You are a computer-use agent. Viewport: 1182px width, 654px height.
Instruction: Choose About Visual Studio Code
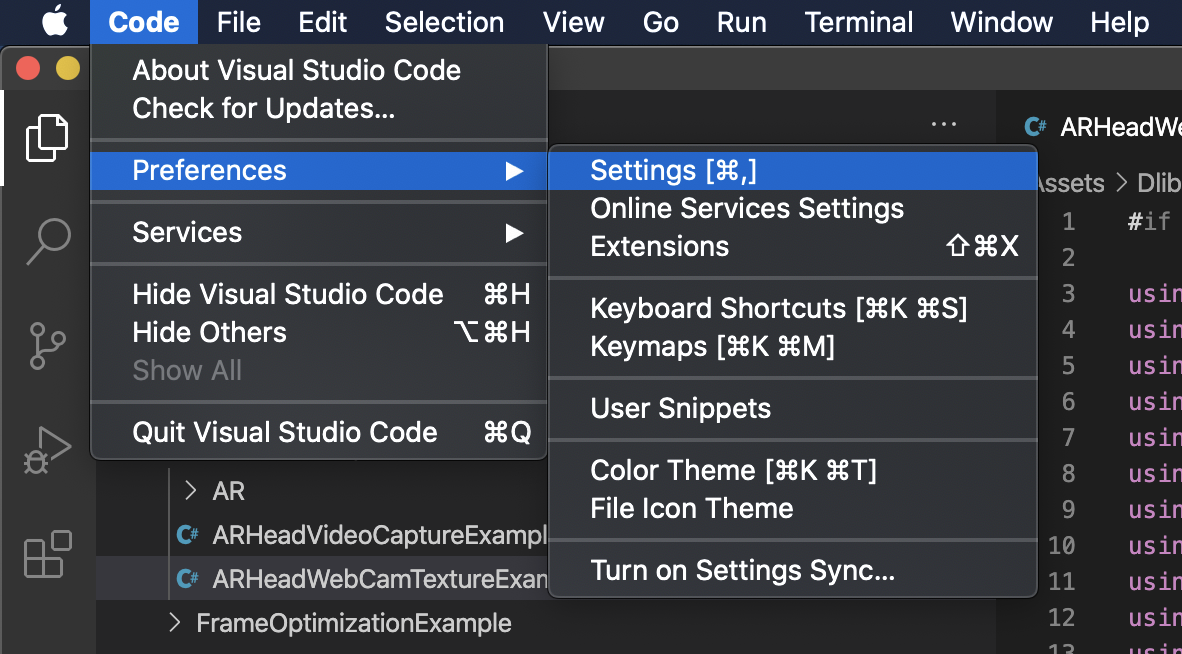(x=318, y=70)
